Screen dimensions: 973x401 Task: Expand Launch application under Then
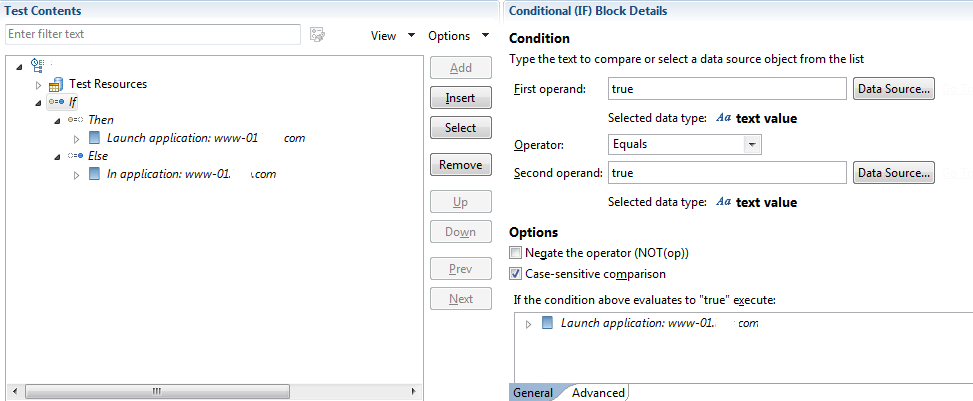(77, 138)
